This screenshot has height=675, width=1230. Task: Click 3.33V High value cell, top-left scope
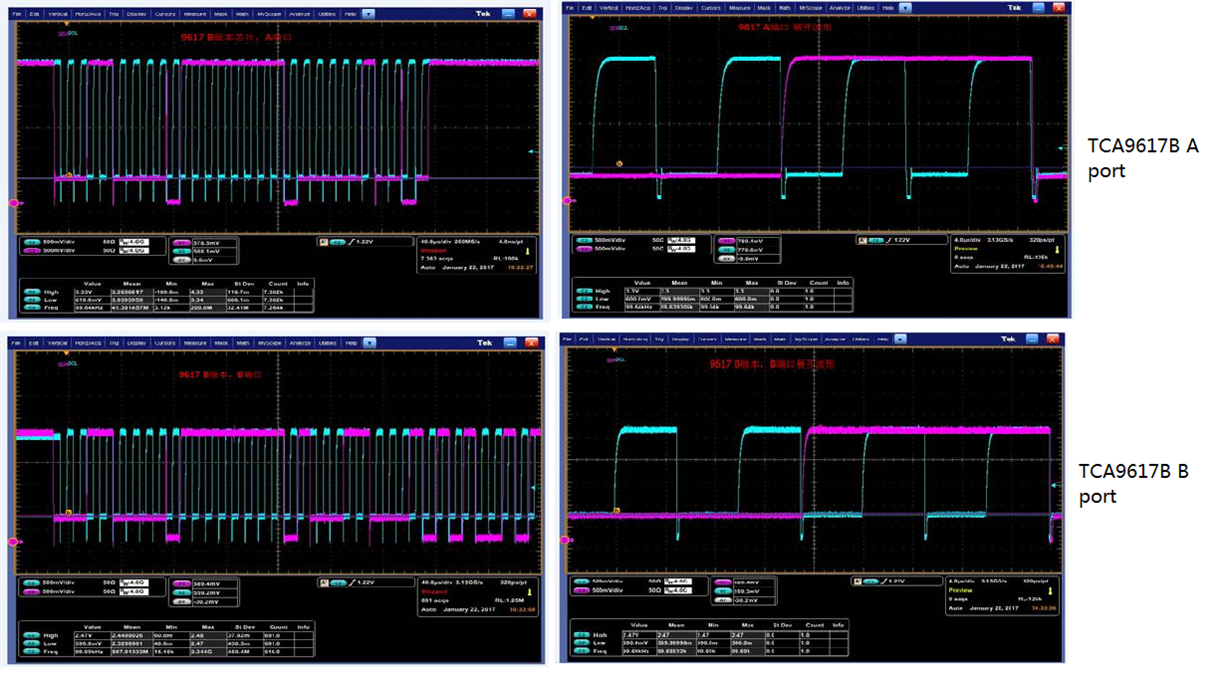point(91,291)
